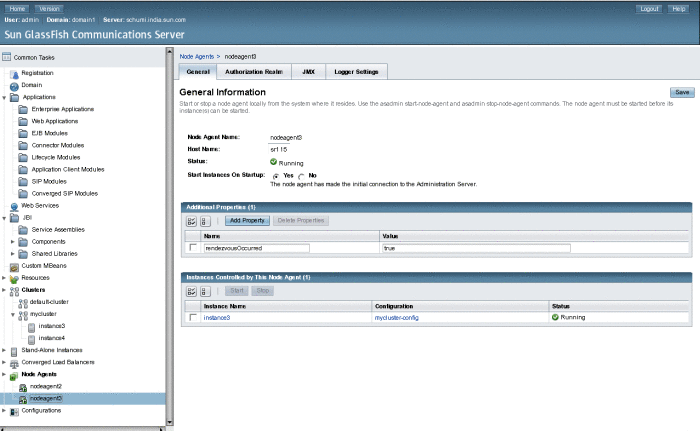Image resolution: width=700 pixels, height=431 pixels.
Task: Click the Clusters icon
Action: (x=14, y=291)
